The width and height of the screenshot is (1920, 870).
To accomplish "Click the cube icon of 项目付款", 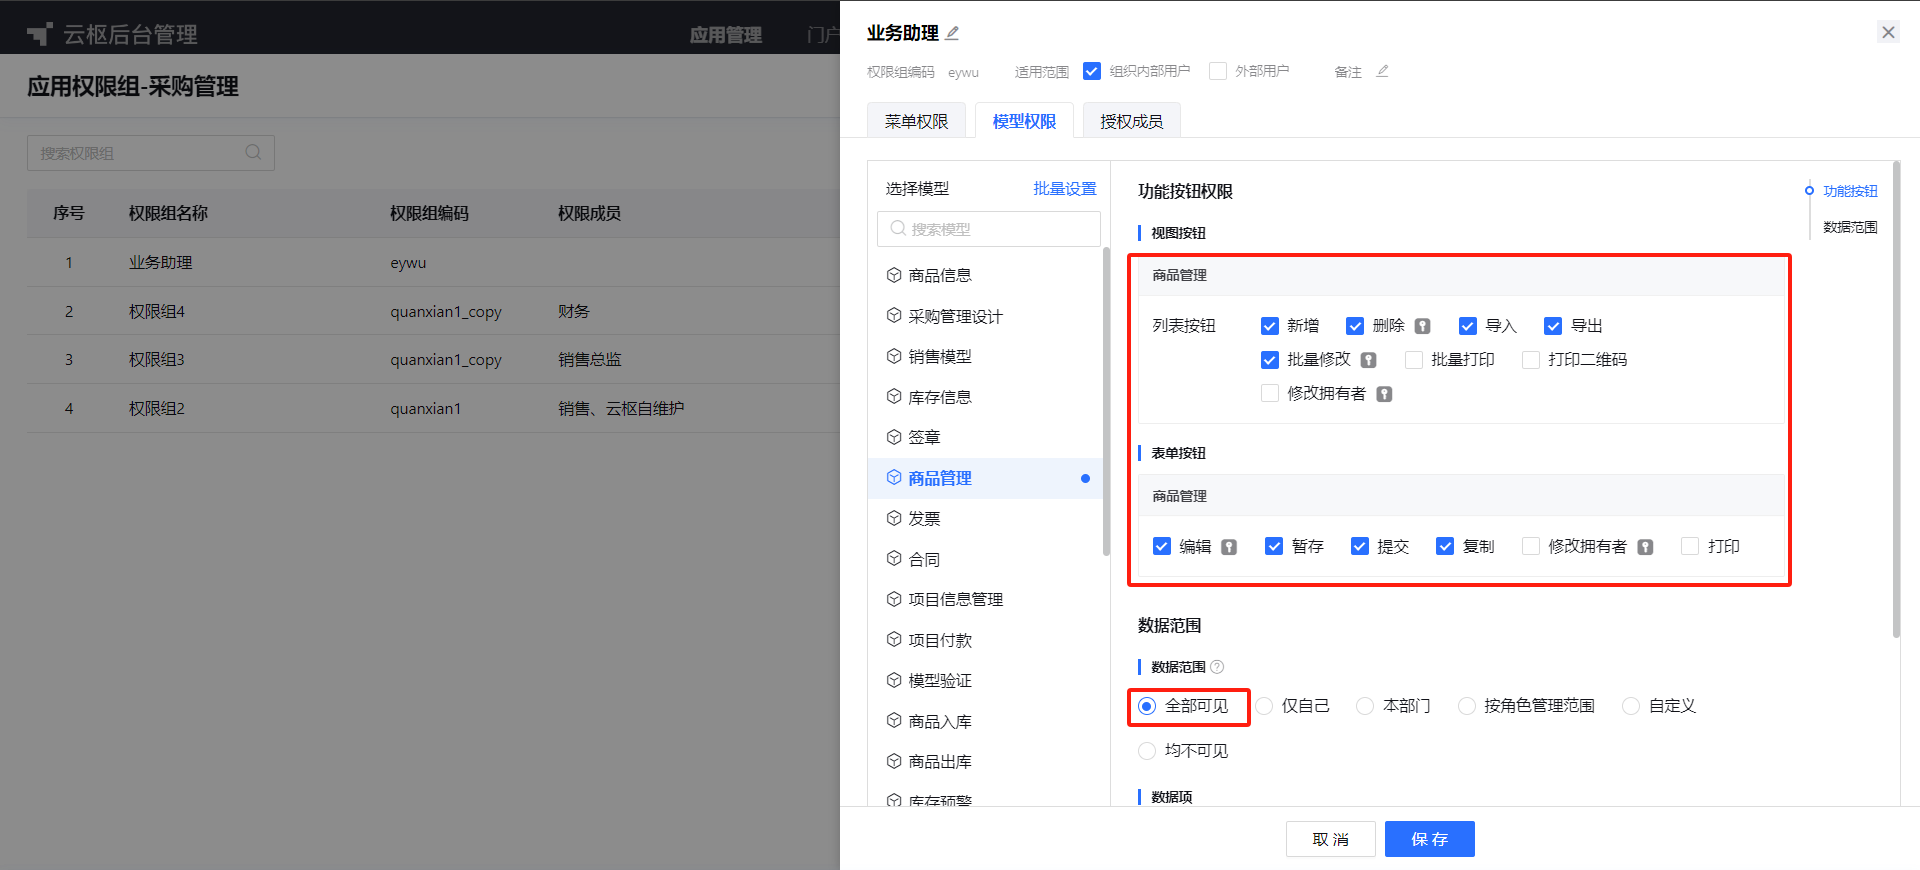I will [894, 640].
